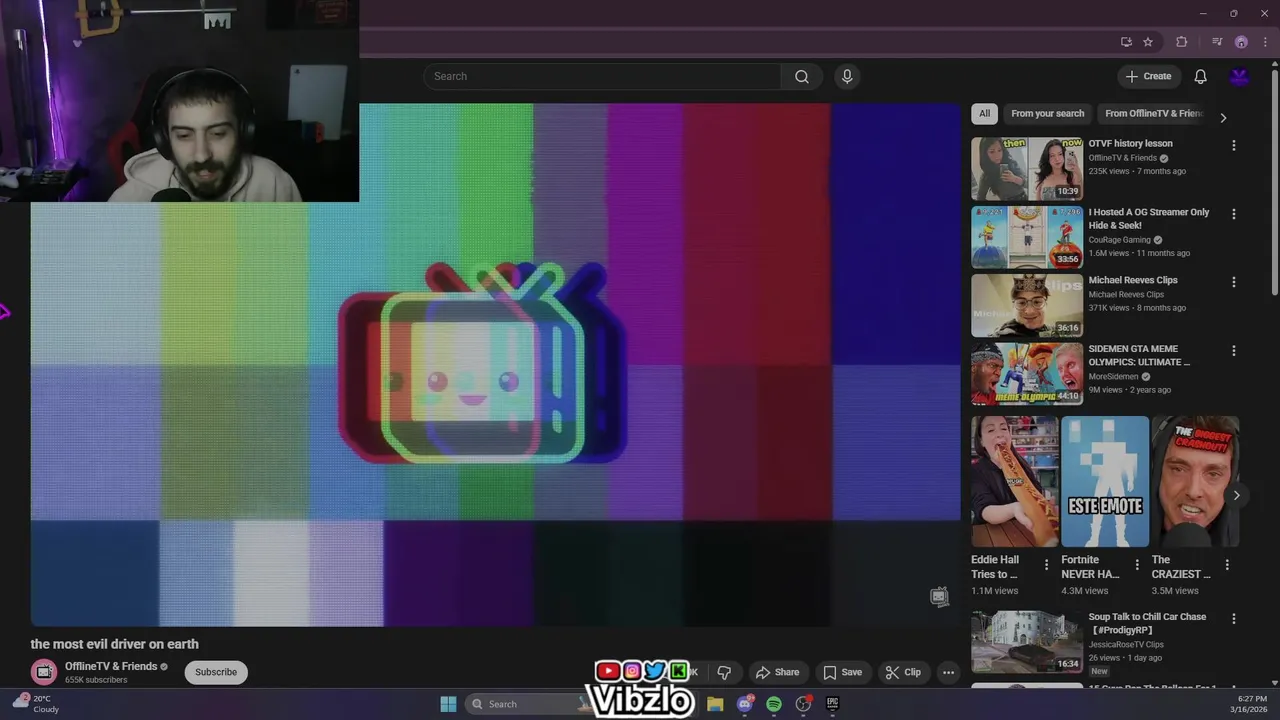Open the browser profile avatar
The width and height of the screenshot is (1280, 720).
point(1241,42)
